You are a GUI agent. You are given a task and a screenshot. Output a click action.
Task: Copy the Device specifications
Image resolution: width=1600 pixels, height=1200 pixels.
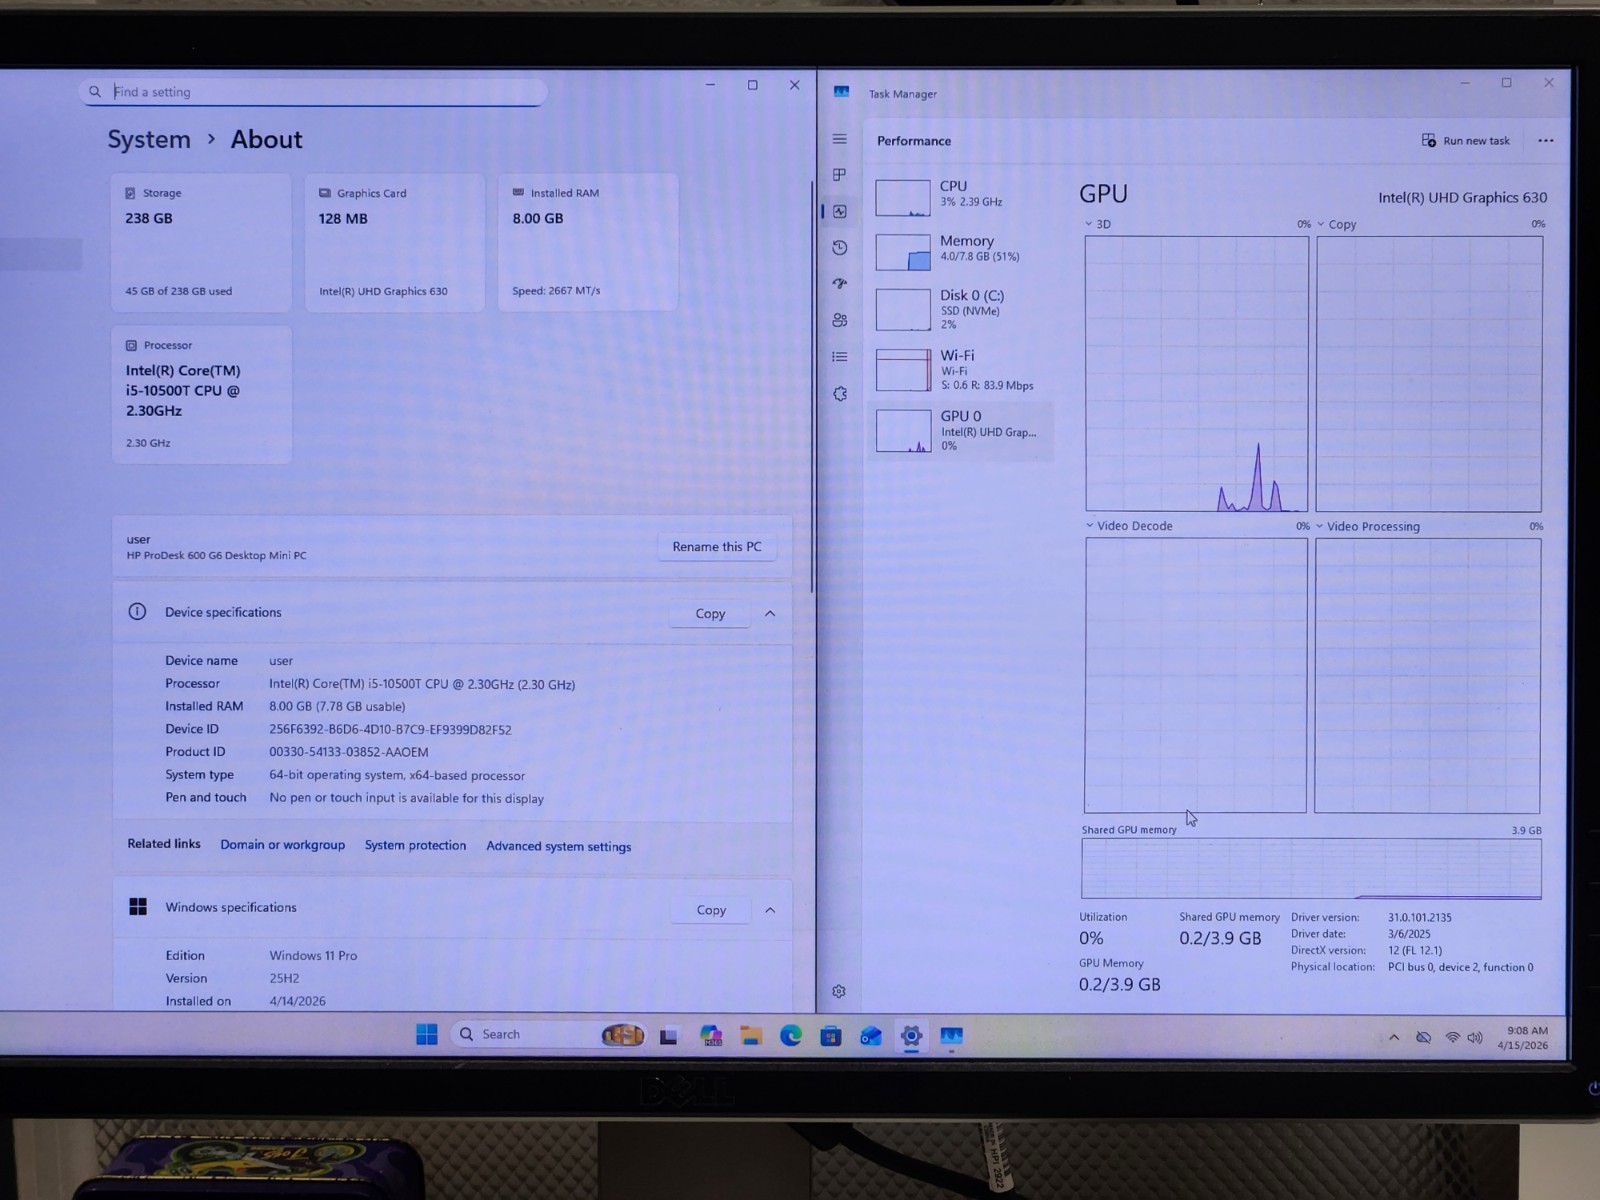710,613
